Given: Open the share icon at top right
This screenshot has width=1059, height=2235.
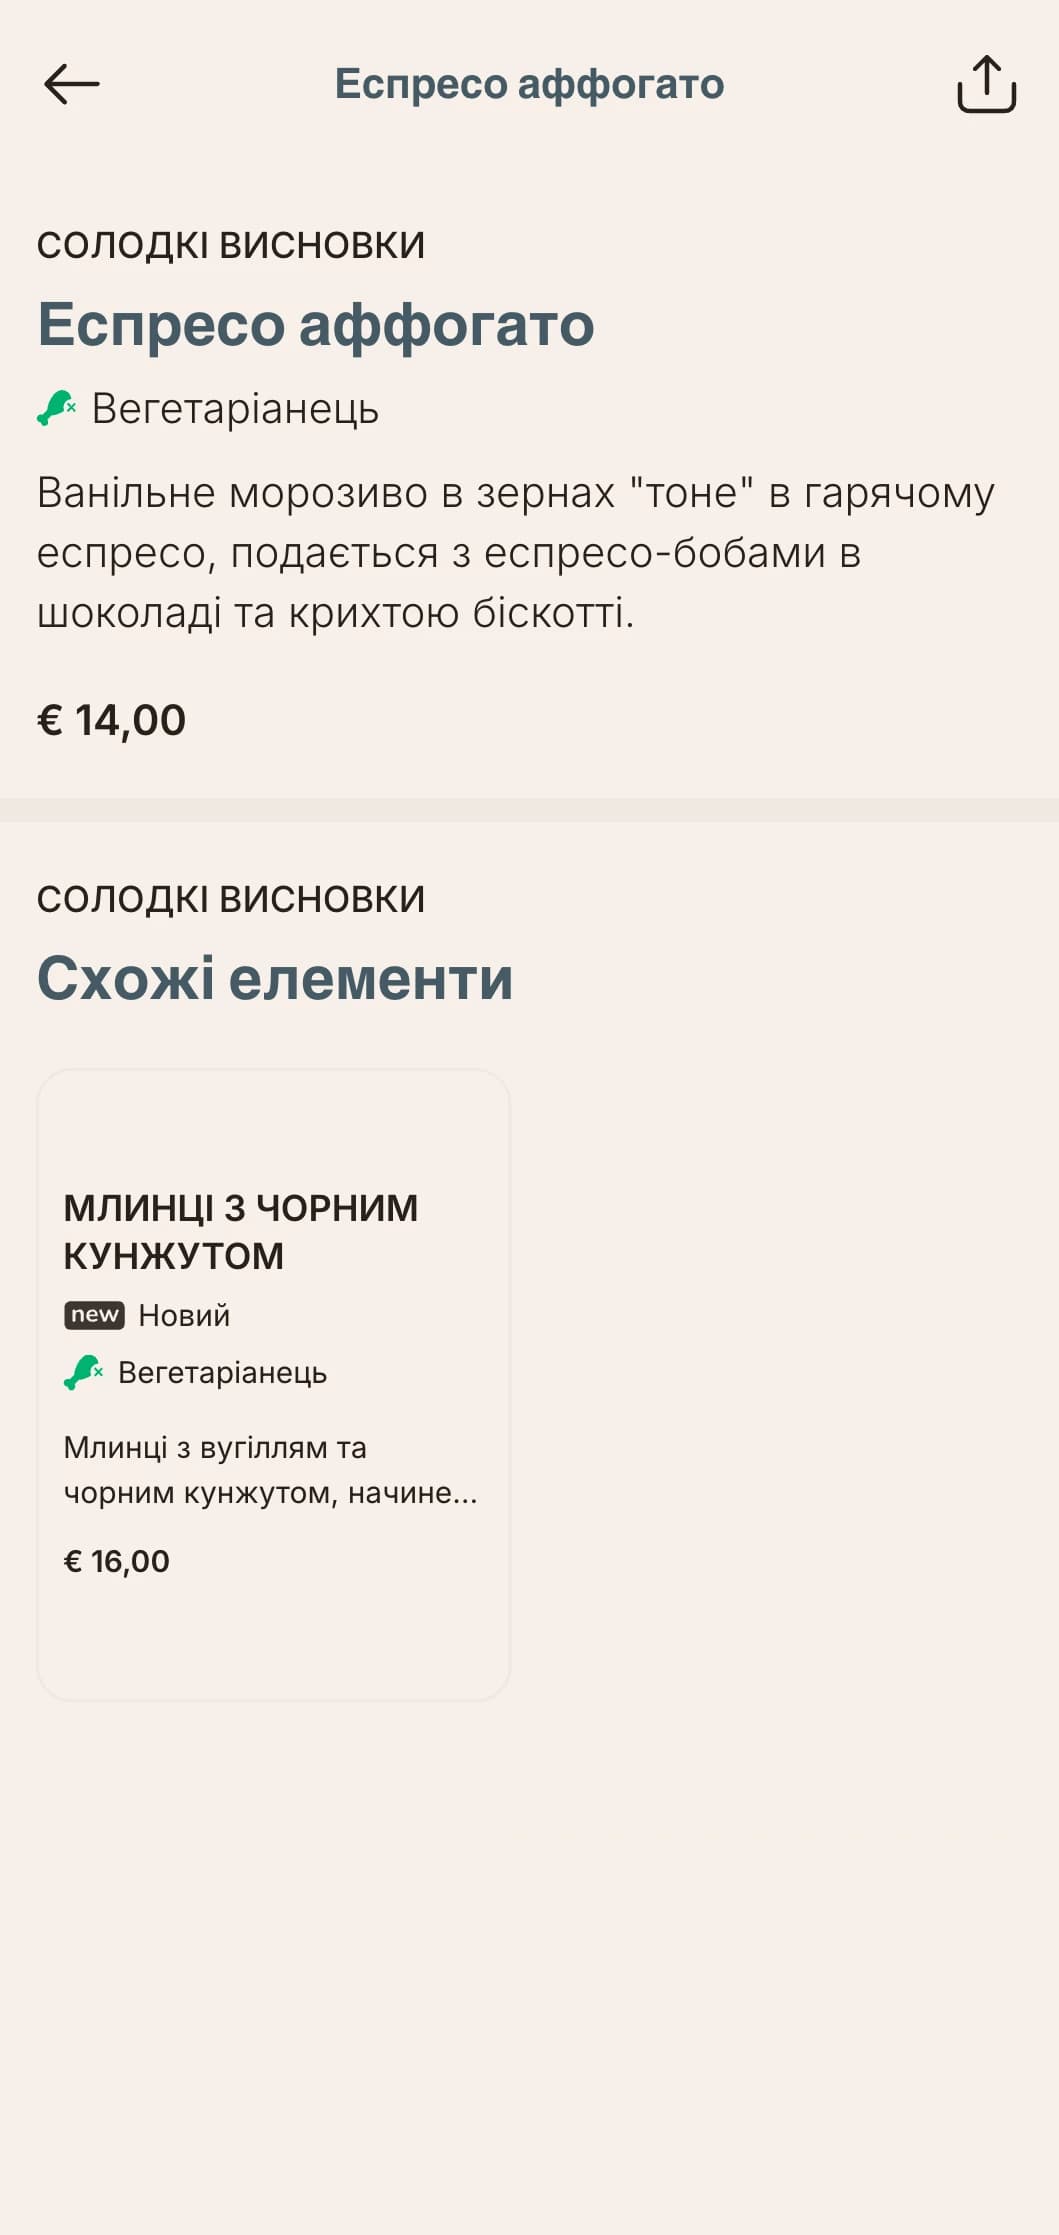Looking at the screenshot, I should pyautogui.click(x=986, y=84).
